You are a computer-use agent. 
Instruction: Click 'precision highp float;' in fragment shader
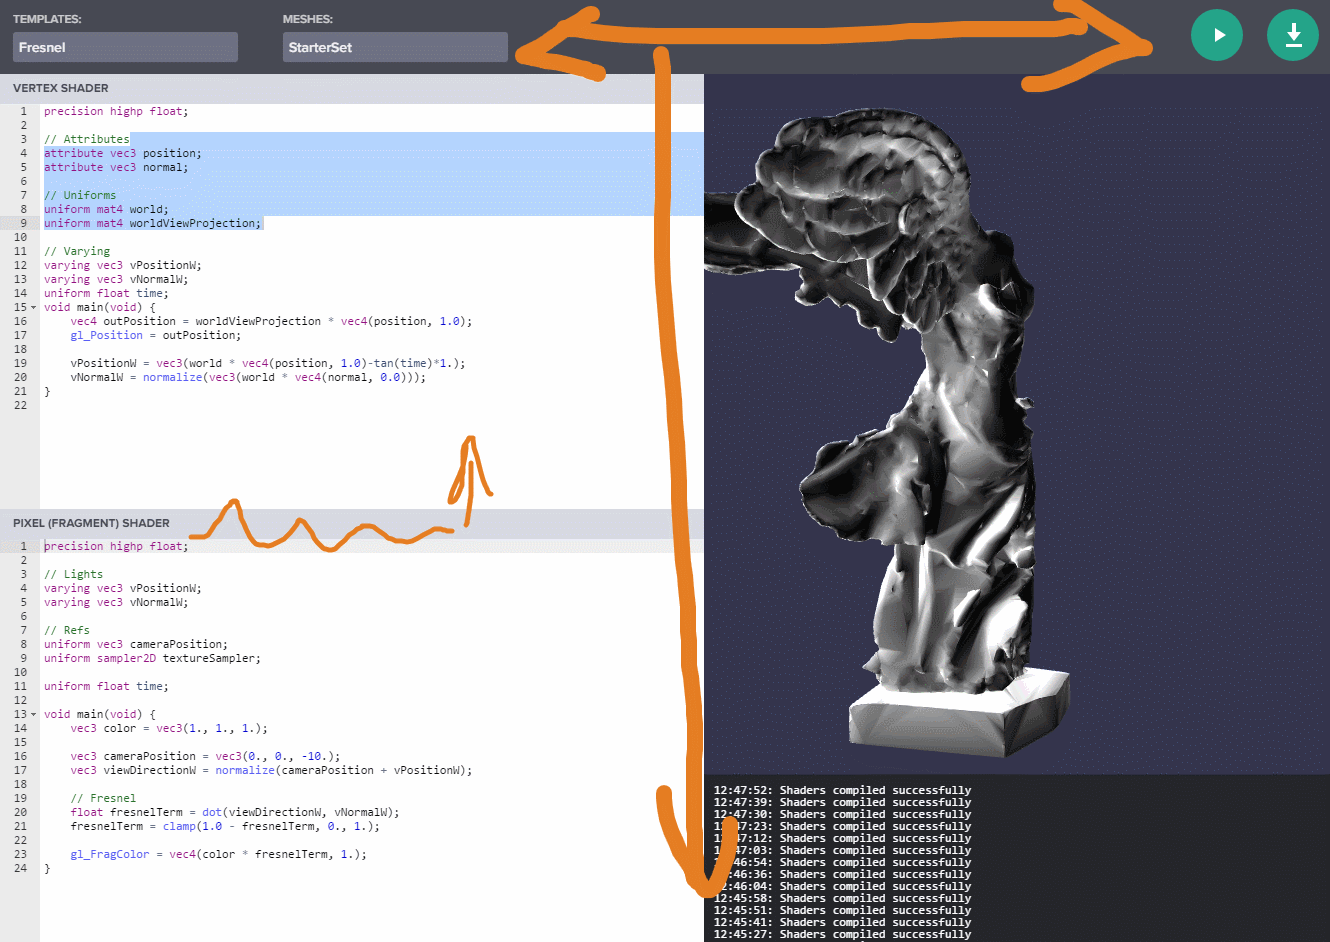(x=116, y=546)
